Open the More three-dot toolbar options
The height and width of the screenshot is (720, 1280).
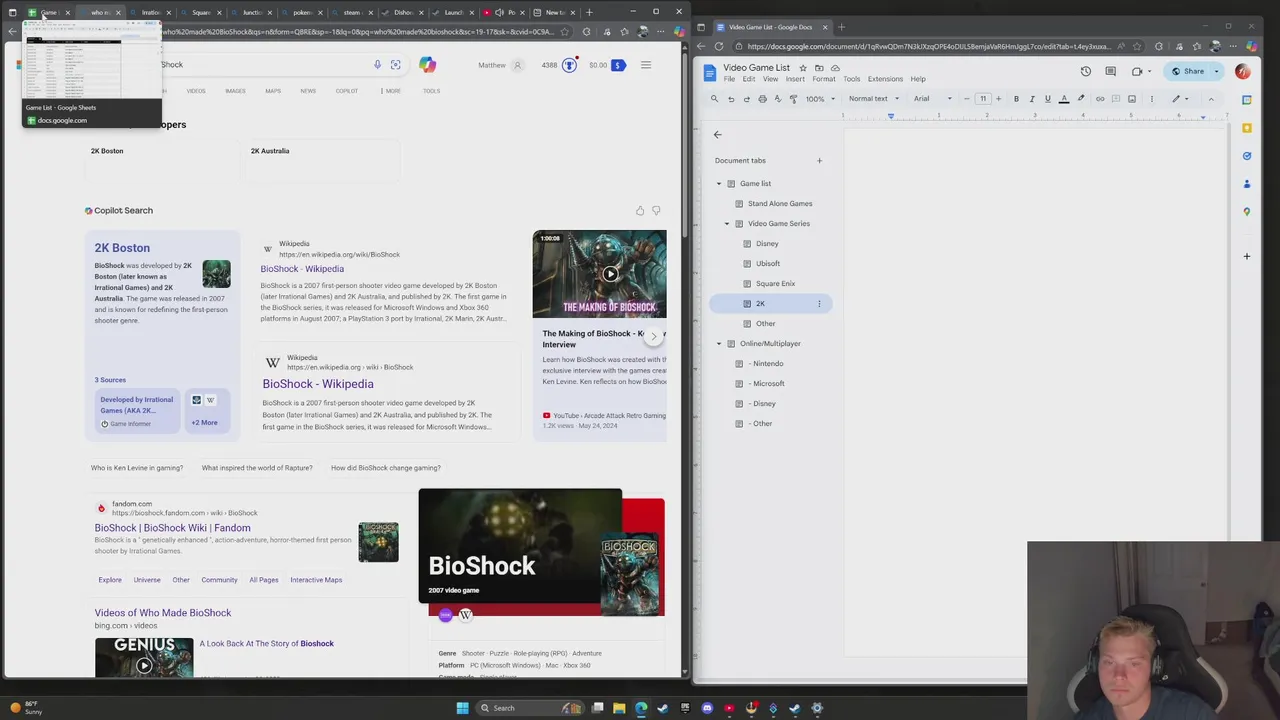pos(1151,99)
